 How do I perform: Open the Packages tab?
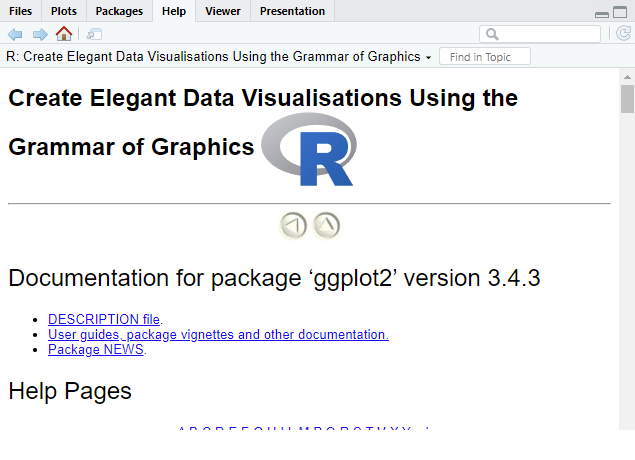click(119, 11)
